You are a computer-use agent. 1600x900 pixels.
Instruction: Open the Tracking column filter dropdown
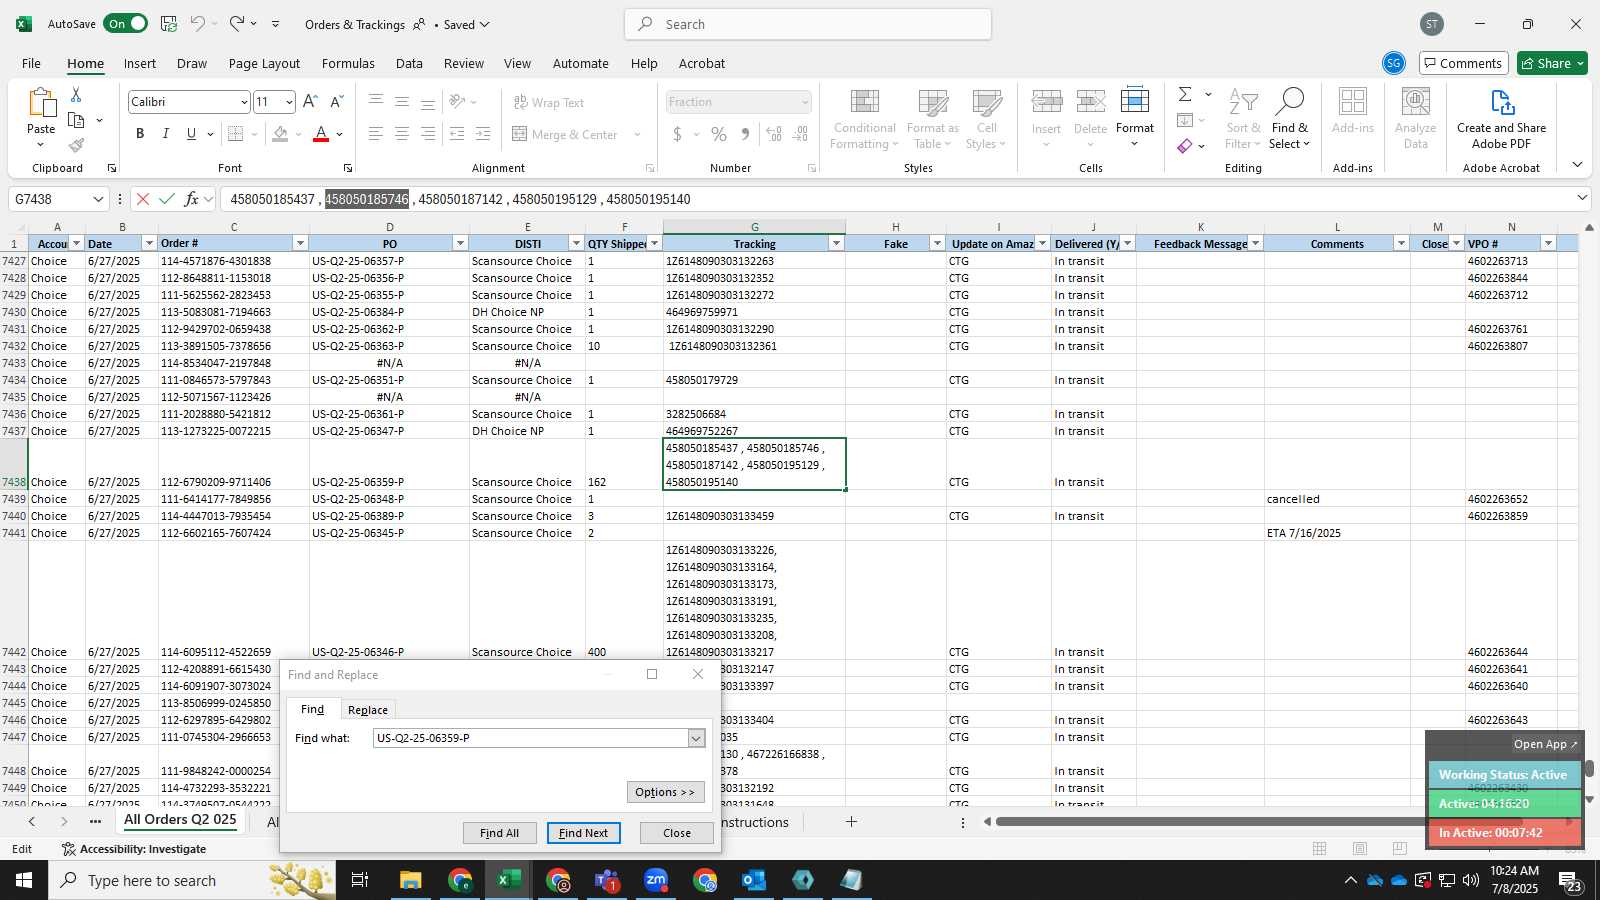pos(836,243)
